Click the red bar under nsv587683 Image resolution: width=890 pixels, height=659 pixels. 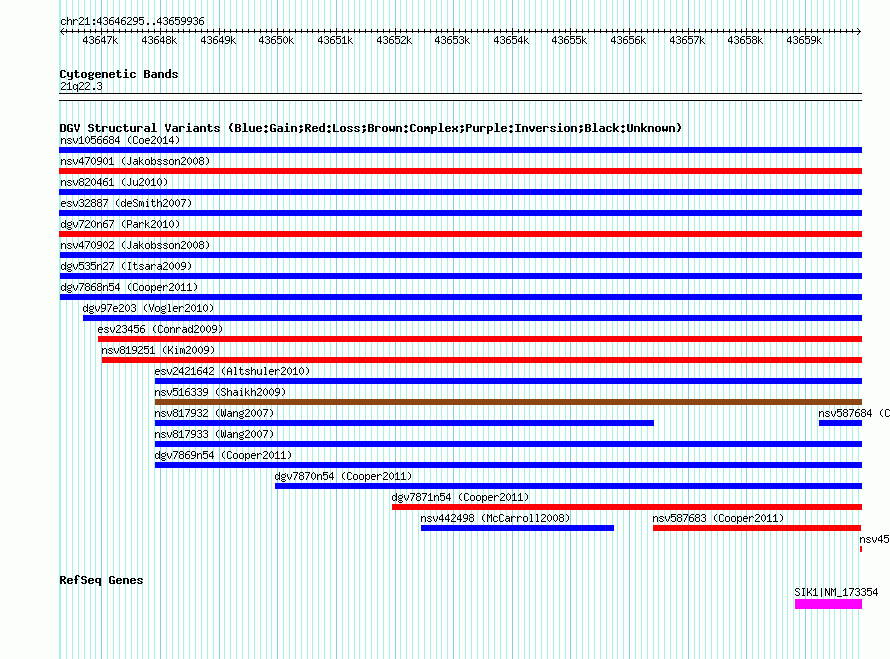pyautogui.click(x=757, y=528)
